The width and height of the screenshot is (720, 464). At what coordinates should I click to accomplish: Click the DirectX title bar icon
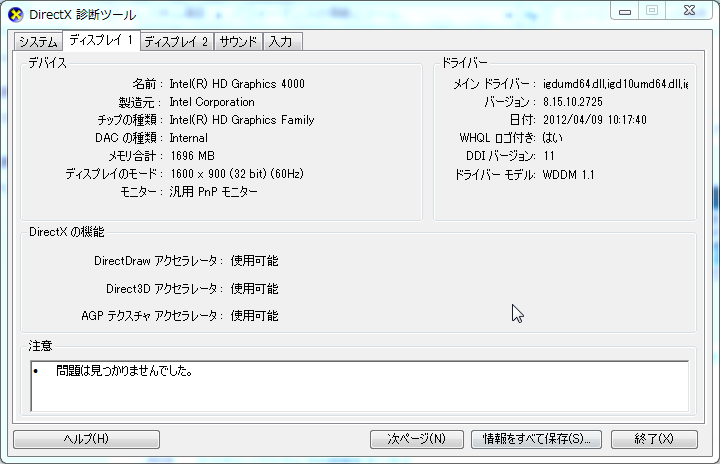[16, 15]
